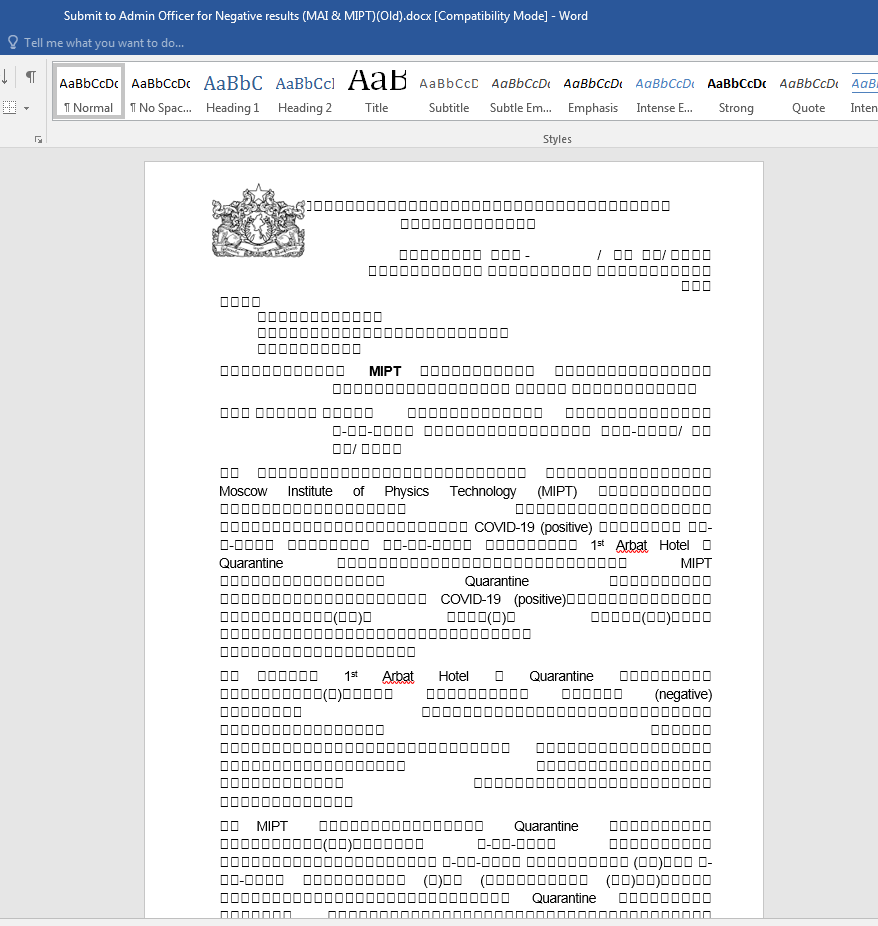Apply the No Spacing style

(161, 92)
